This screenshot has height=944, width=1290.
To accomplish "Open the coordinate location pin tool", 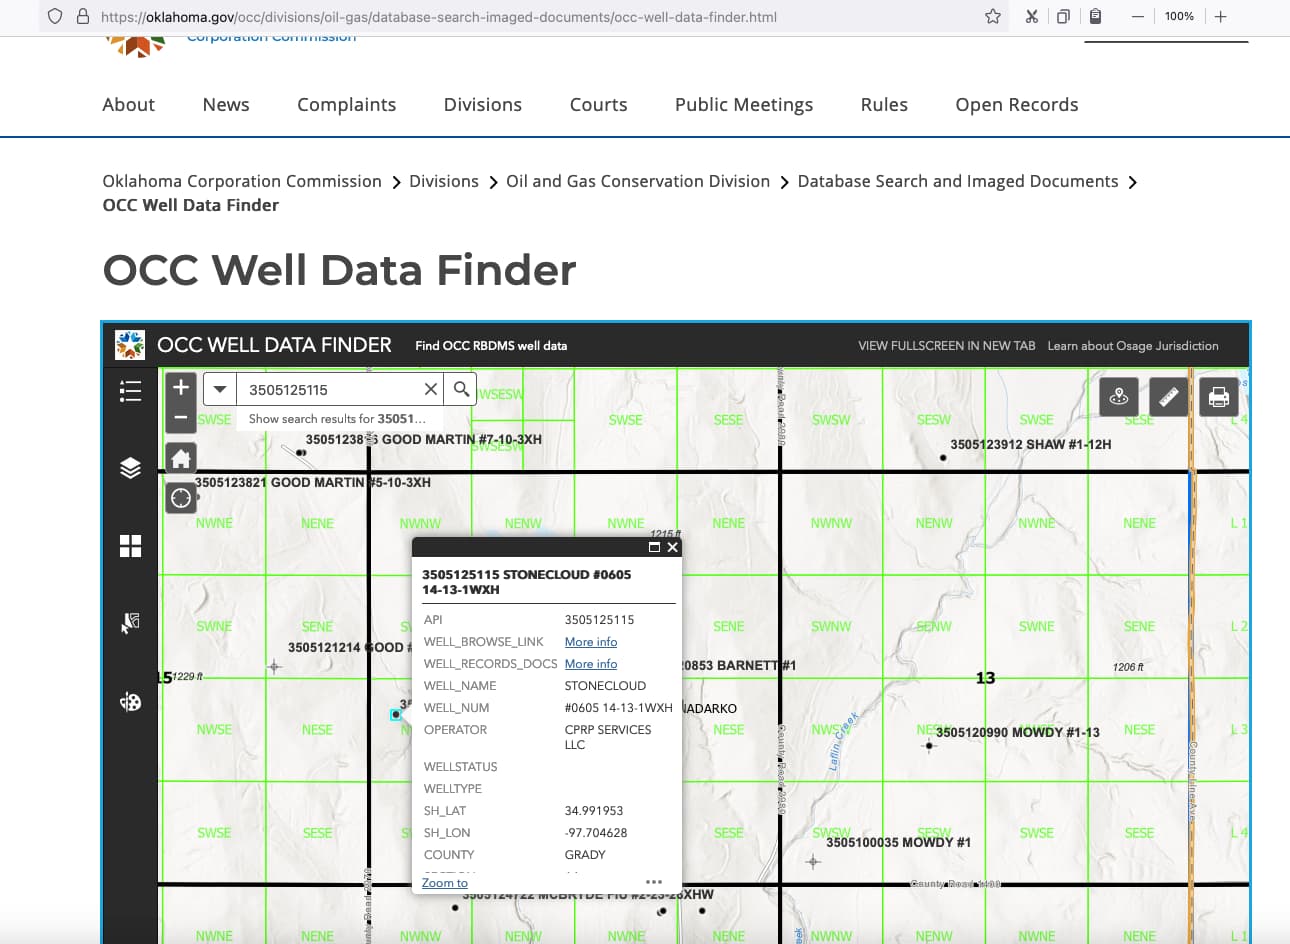I will tap(1119, 397).
